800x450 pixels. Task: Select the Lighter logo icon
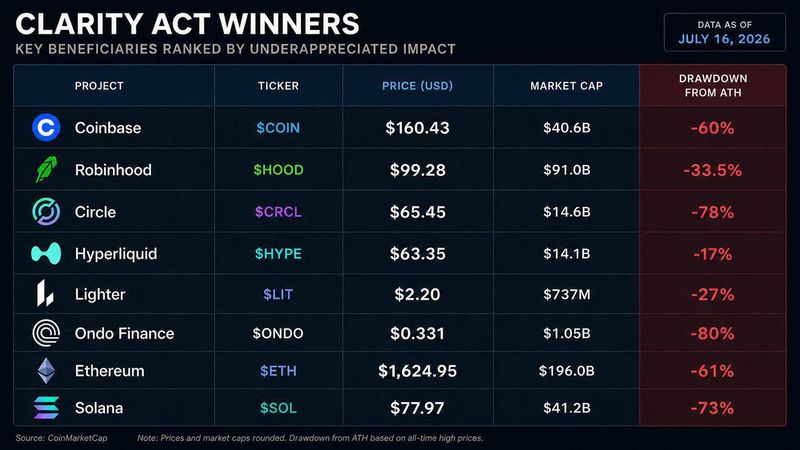(45, 293)
